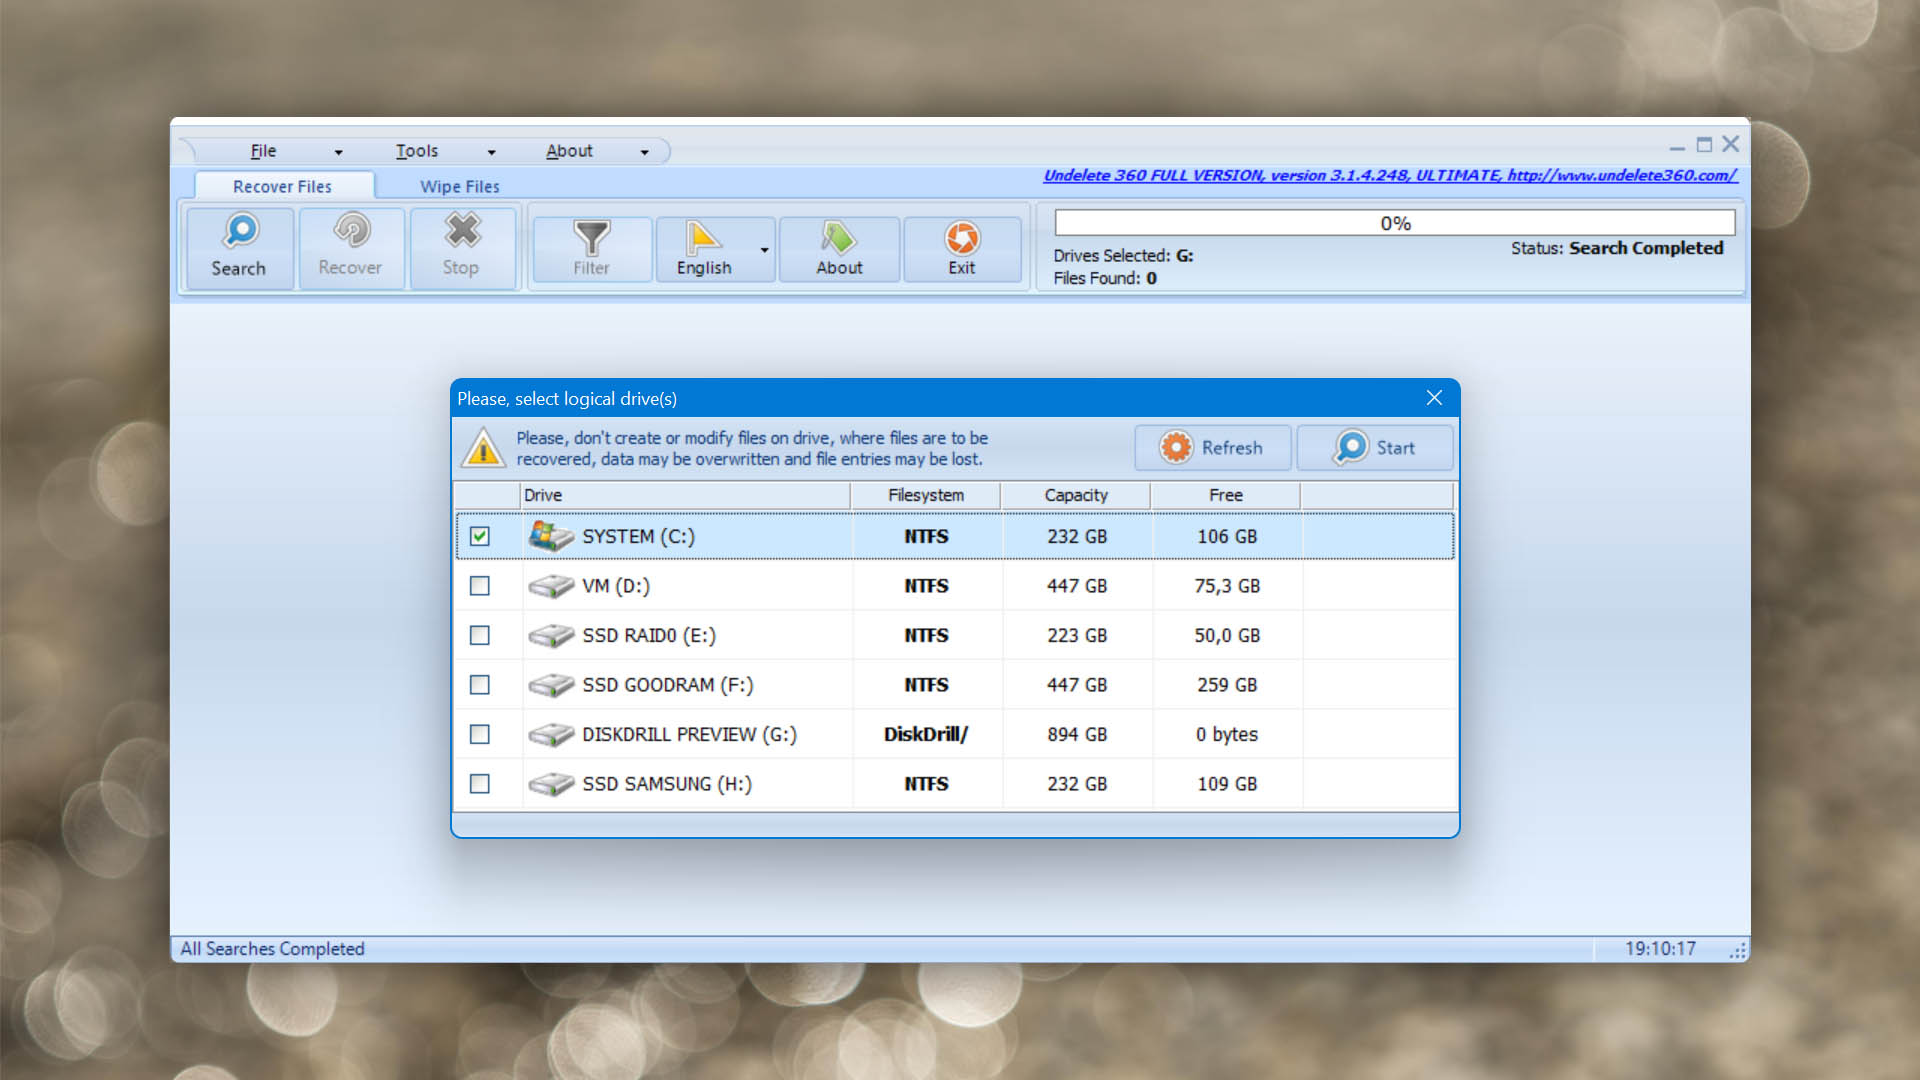Select the VM (D:) drive name
This screenshot has width=1920, height=1080.
coord(616,586)
